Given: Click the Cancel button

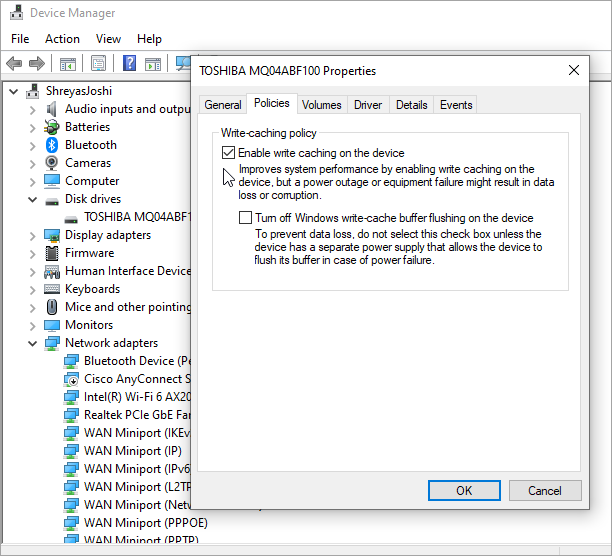Looking at the screenshot, I should 545,490.
